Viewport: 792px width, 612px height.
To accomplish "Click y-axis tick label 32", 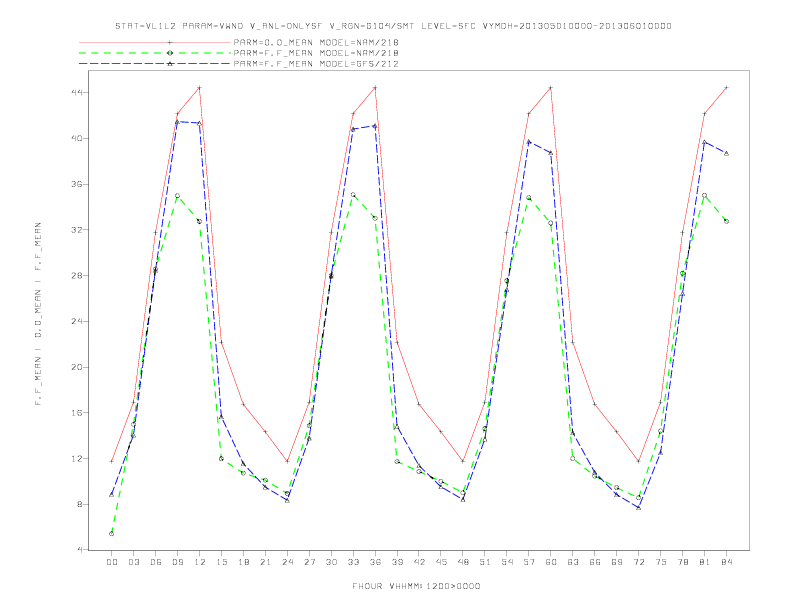I will tap(78, 230).
